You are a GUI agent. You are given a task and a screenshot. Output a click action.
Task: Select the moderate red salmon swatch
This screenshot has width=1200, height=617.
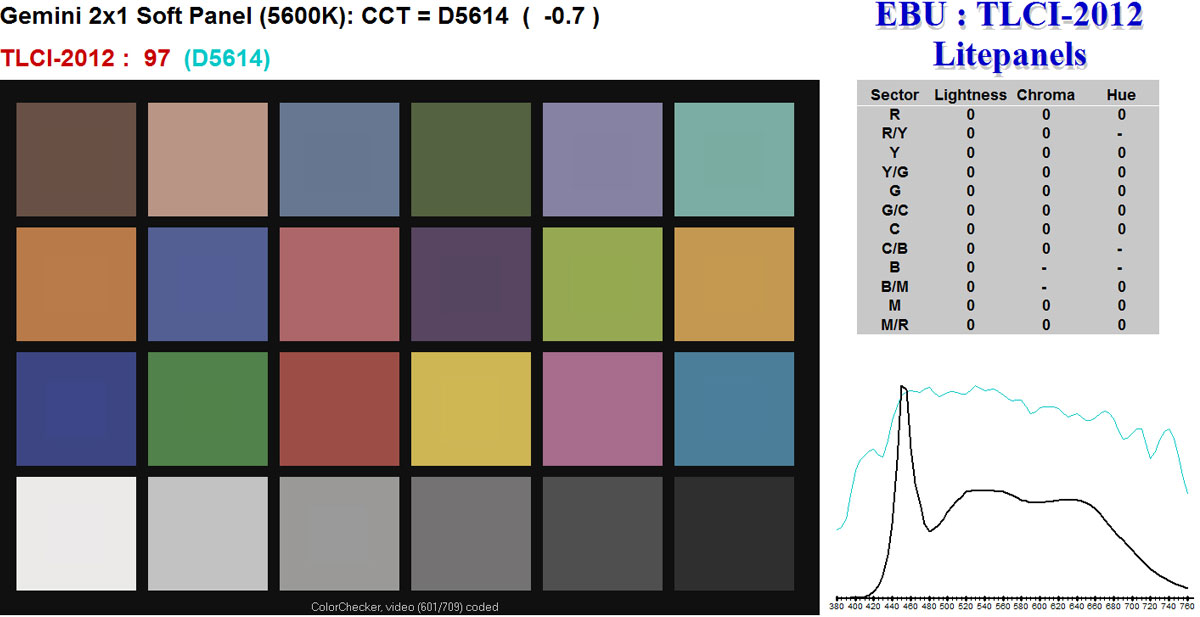tap(339, 284)
